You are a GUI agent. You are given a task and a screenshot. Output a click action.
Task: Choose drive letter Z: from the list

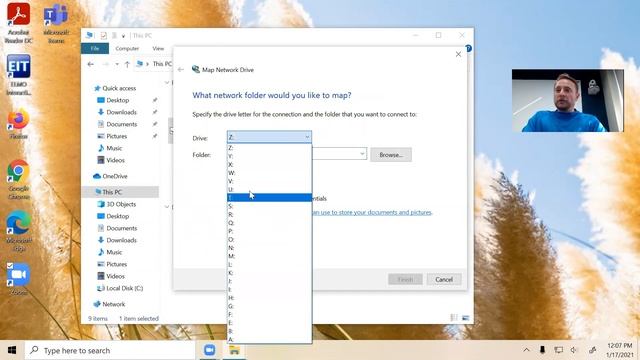[269, 148]
